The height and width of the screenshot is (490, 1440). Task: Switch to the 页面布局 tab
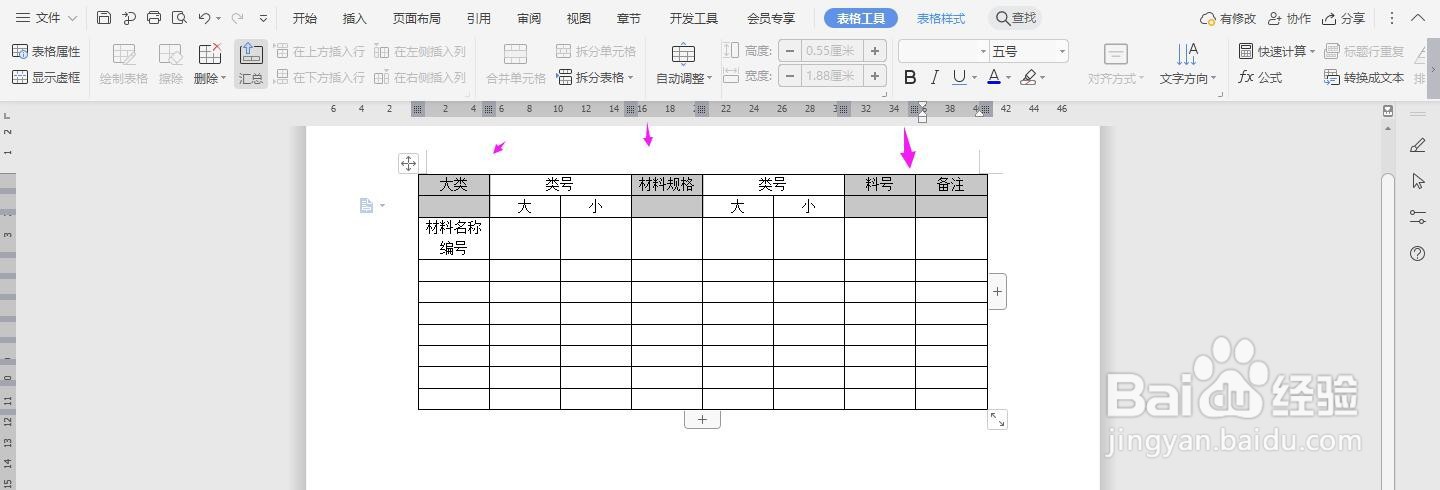coord(416,18)
